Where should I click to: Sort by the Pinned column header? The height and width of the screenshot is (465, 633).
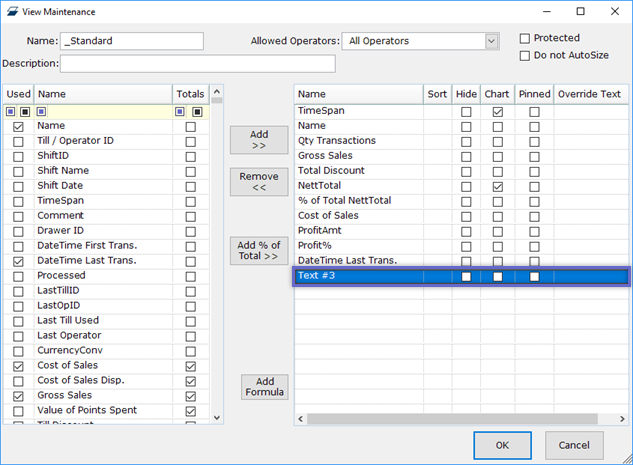[534, 94]
